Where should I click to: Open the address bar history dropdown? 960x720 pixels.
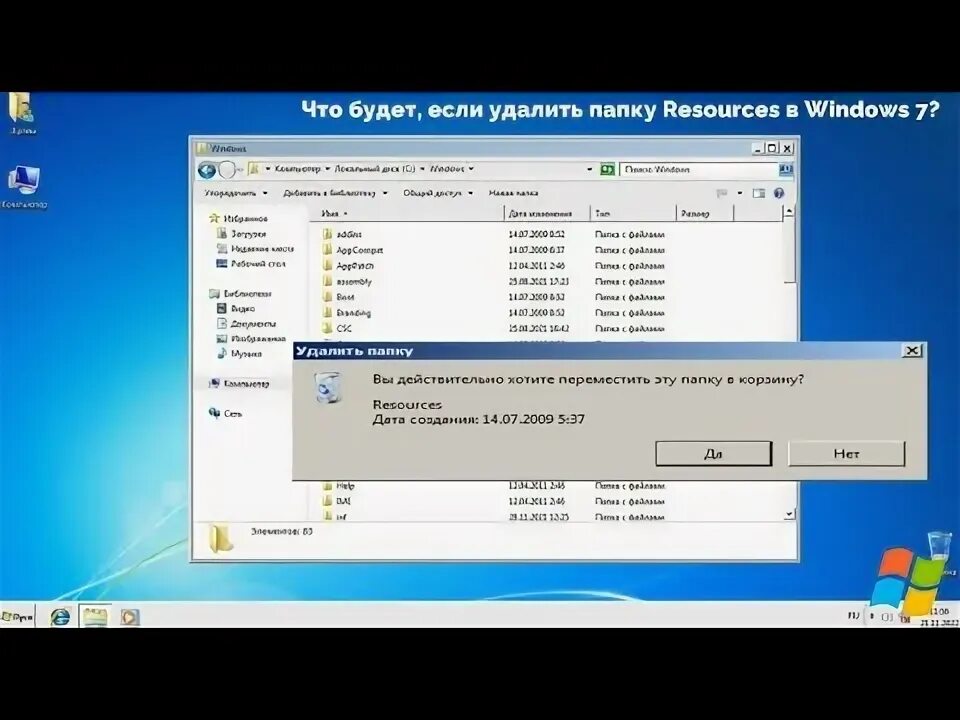point(590,170)
